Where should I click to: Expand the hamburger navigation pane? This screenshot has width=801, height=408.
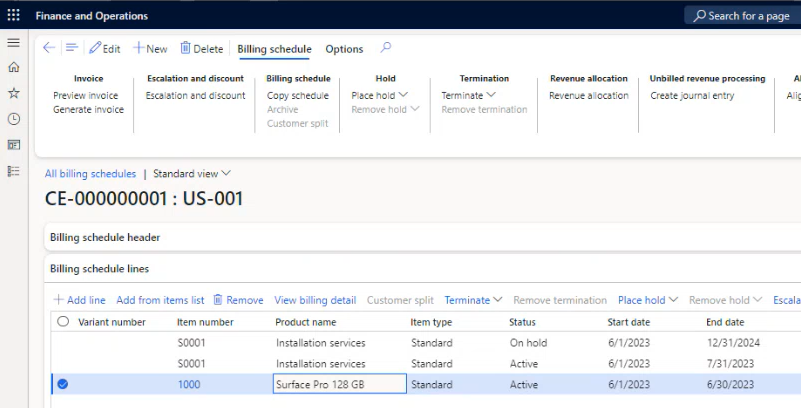(13, 43)
